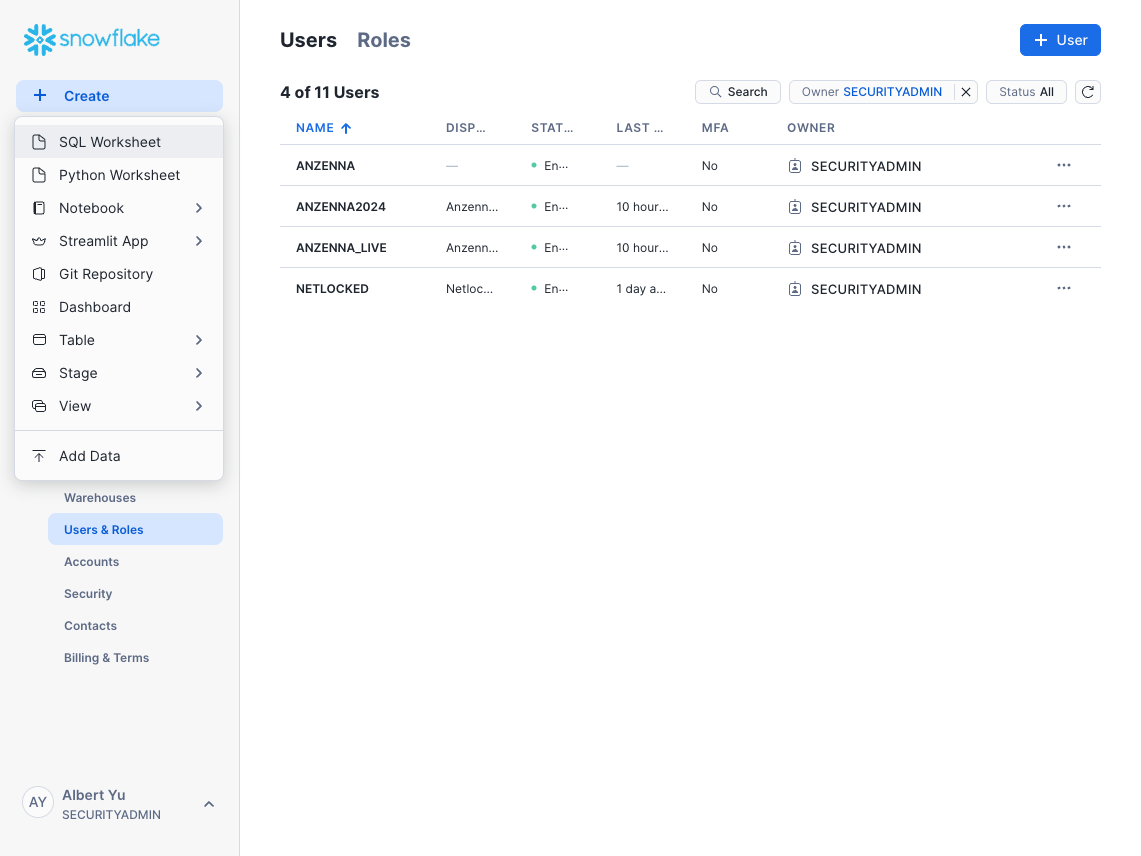Open the Status All filter dropdown
Image resolution: width=1141 pixels, height=856 pixels.
[1026, 92]
